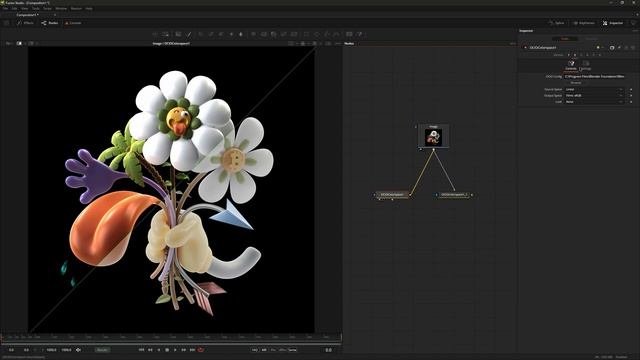Add a Rectangle mask from the toolbar
This screenshot has height=360, width=640.
point(306,34)
